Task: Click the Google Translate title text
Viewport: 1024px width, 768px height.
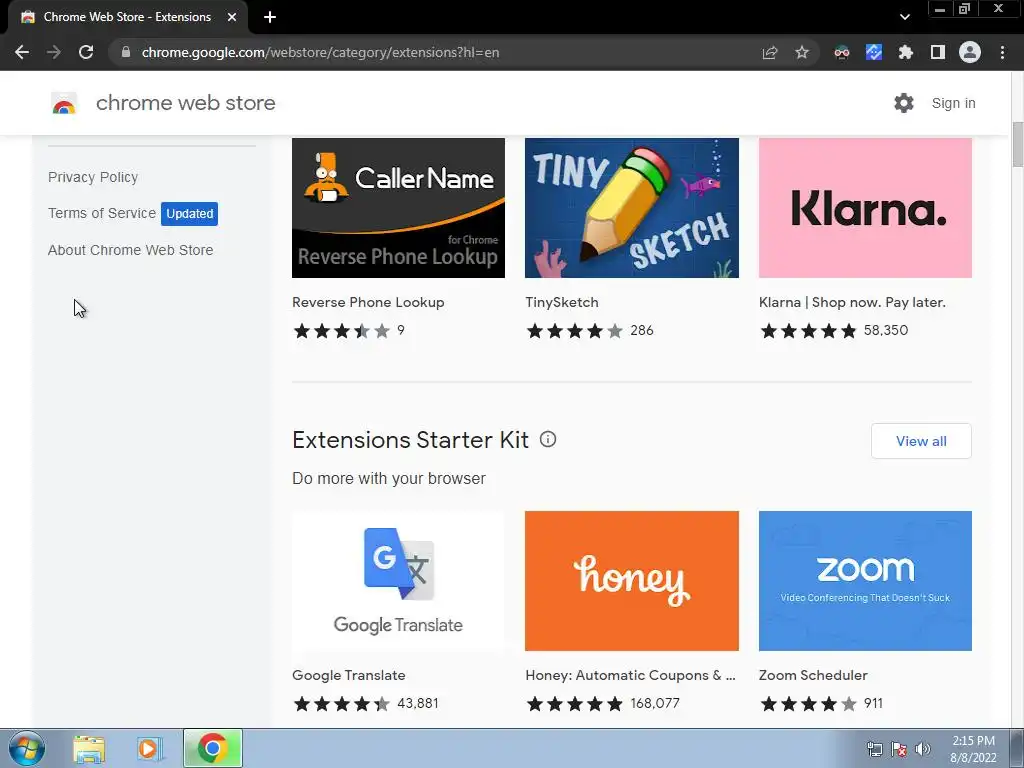Action: click(349, 675)
